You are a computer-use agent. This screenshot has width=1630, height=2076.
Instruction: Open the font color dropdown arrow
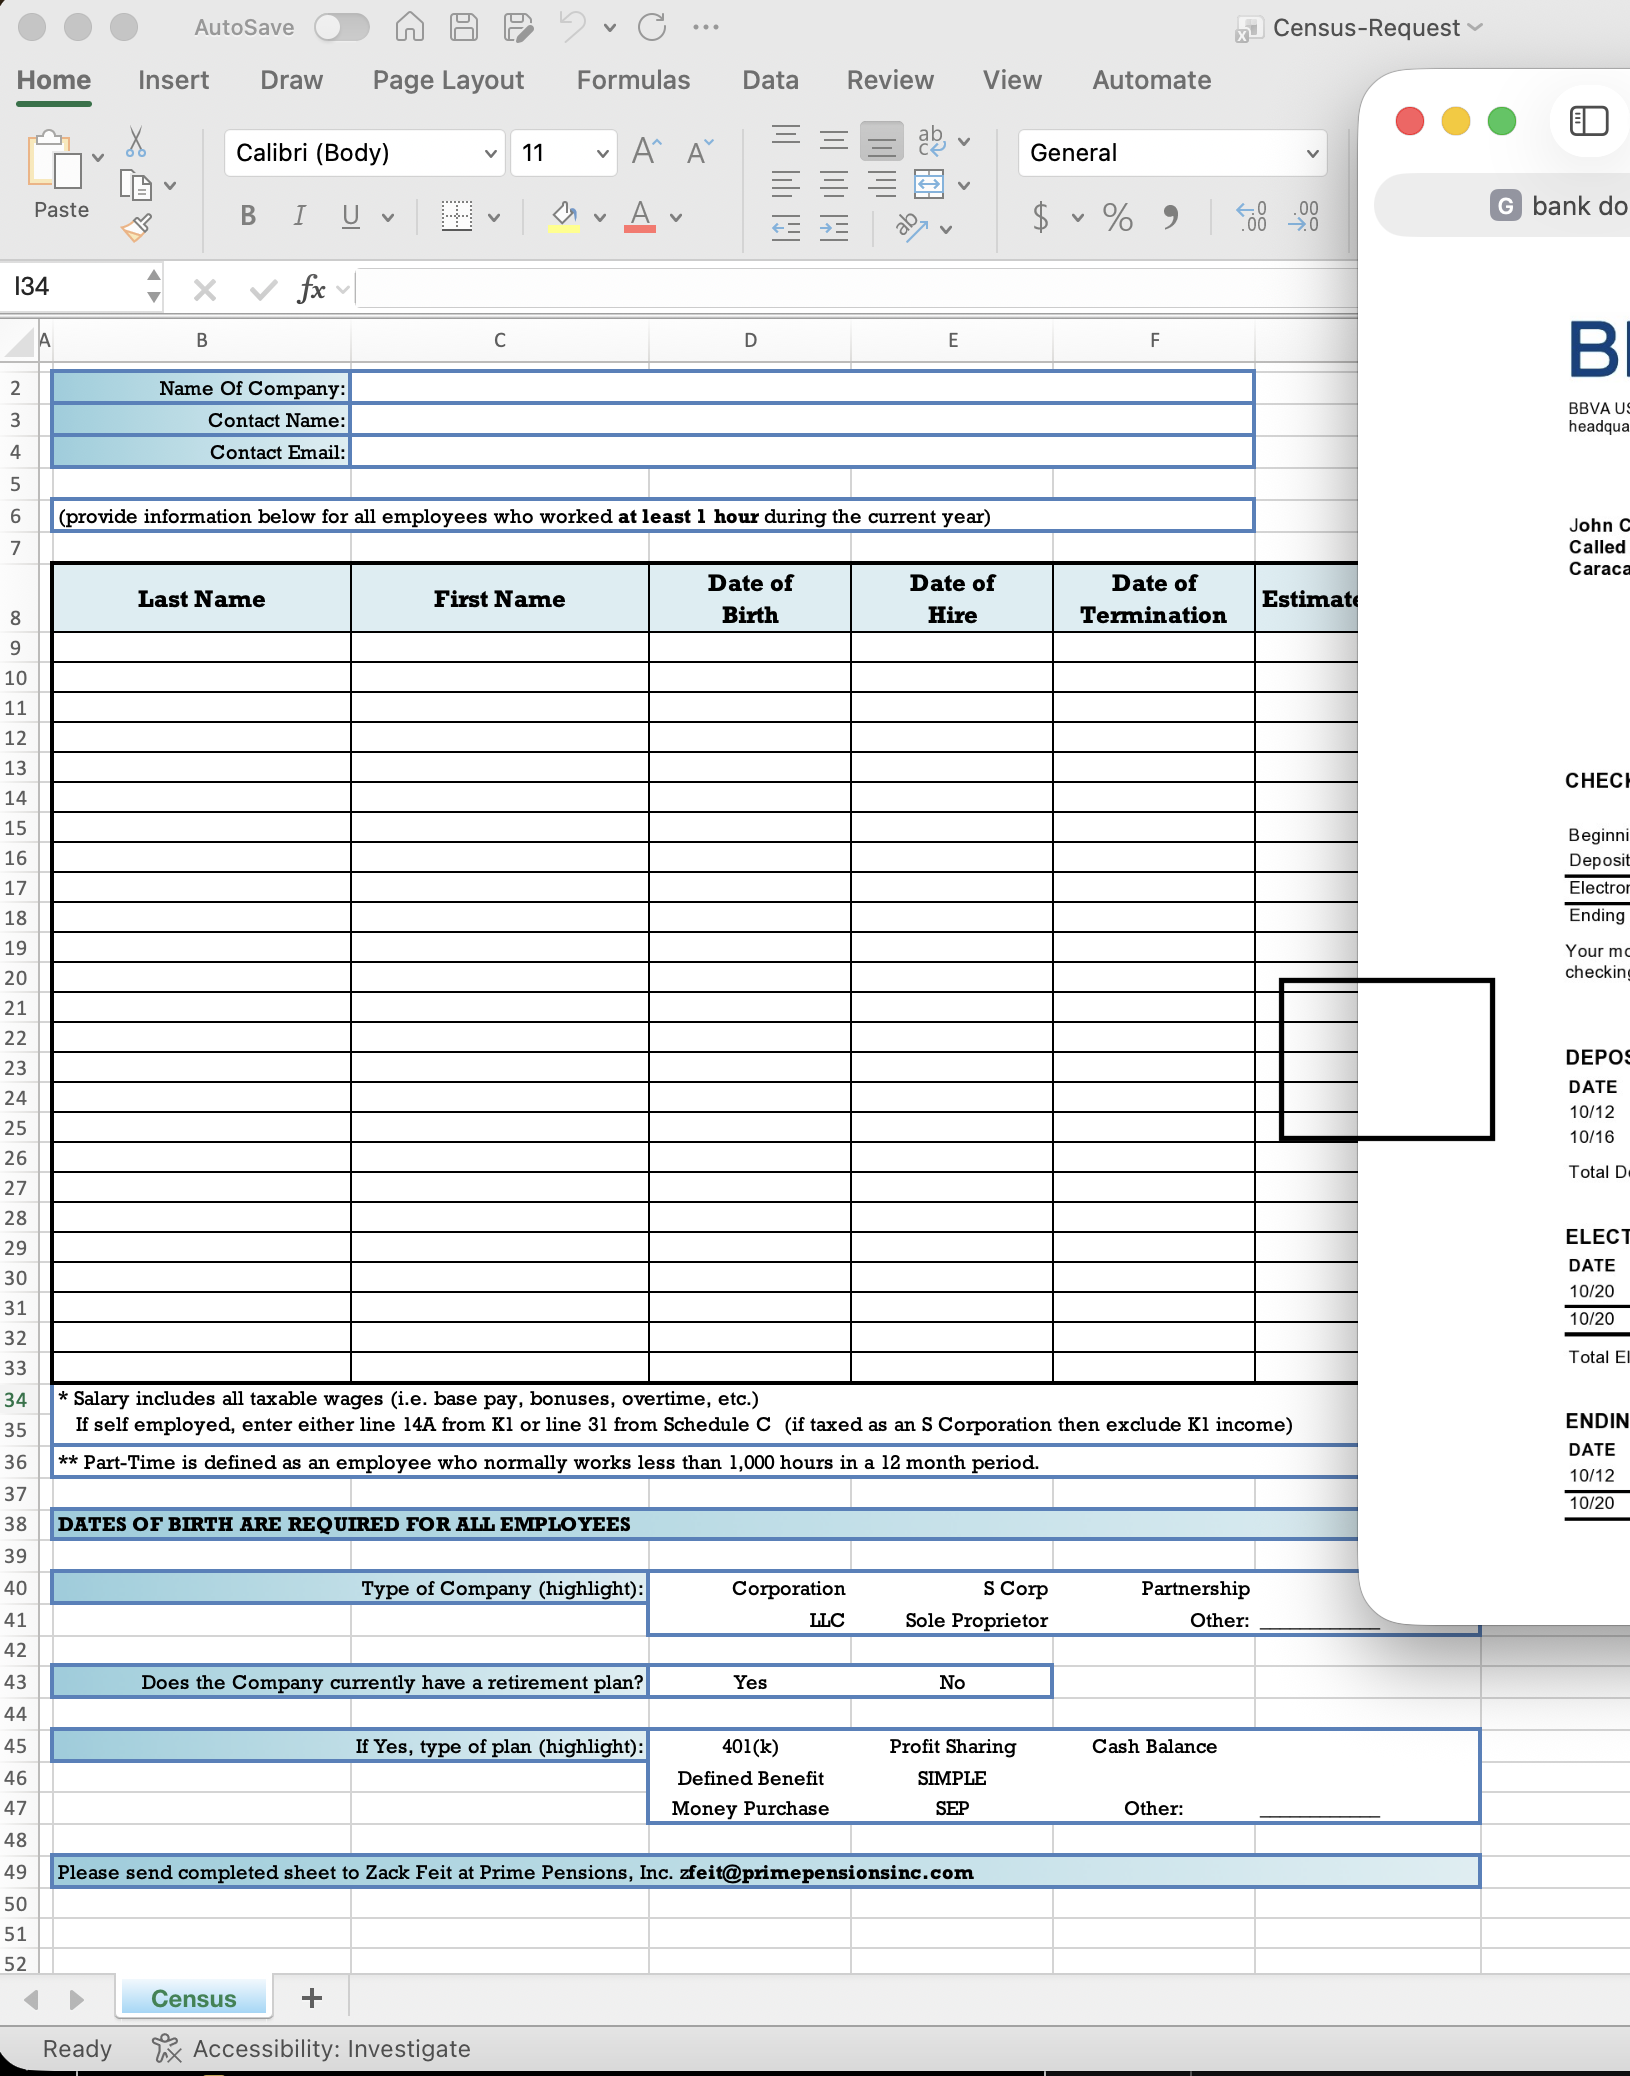click(676, 217)
